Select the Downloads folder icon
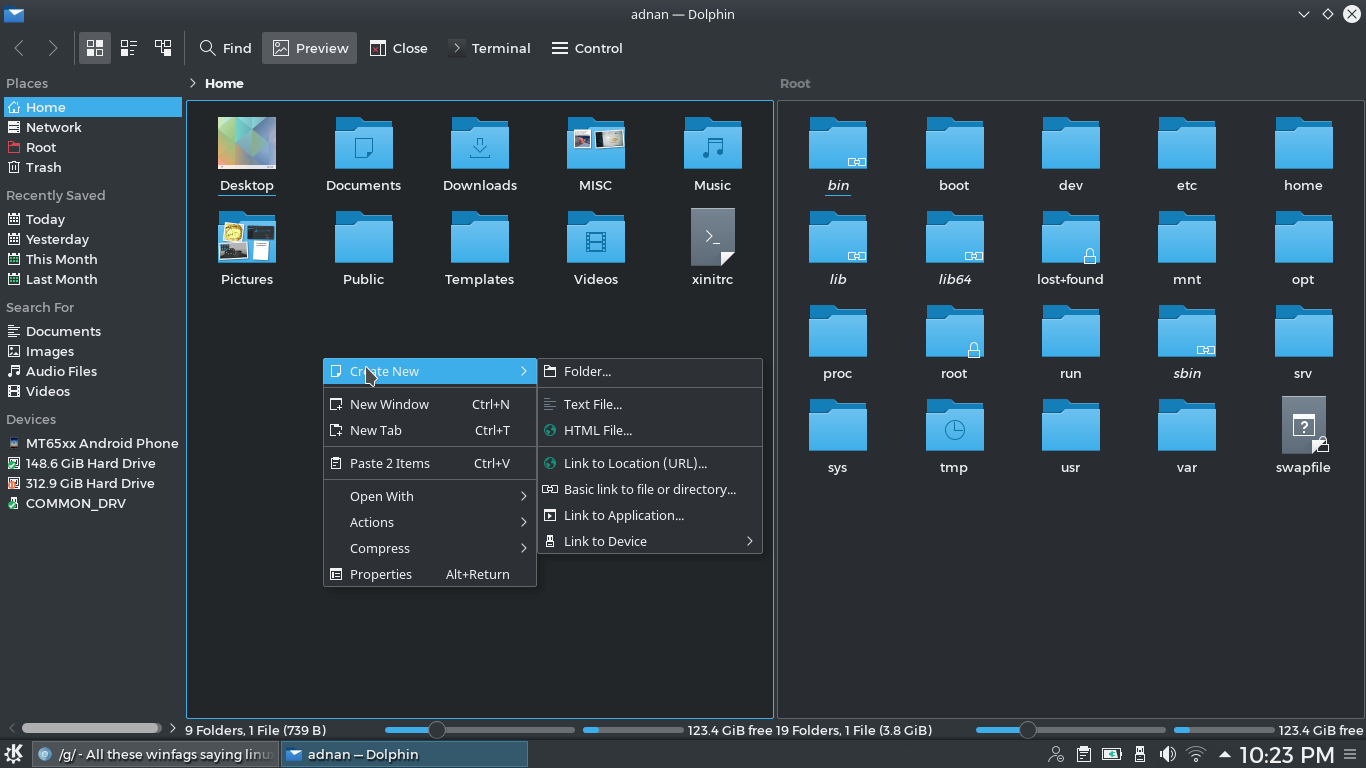Image resolution: width=1366 pixels, height=768 pixels. [480, 143]
